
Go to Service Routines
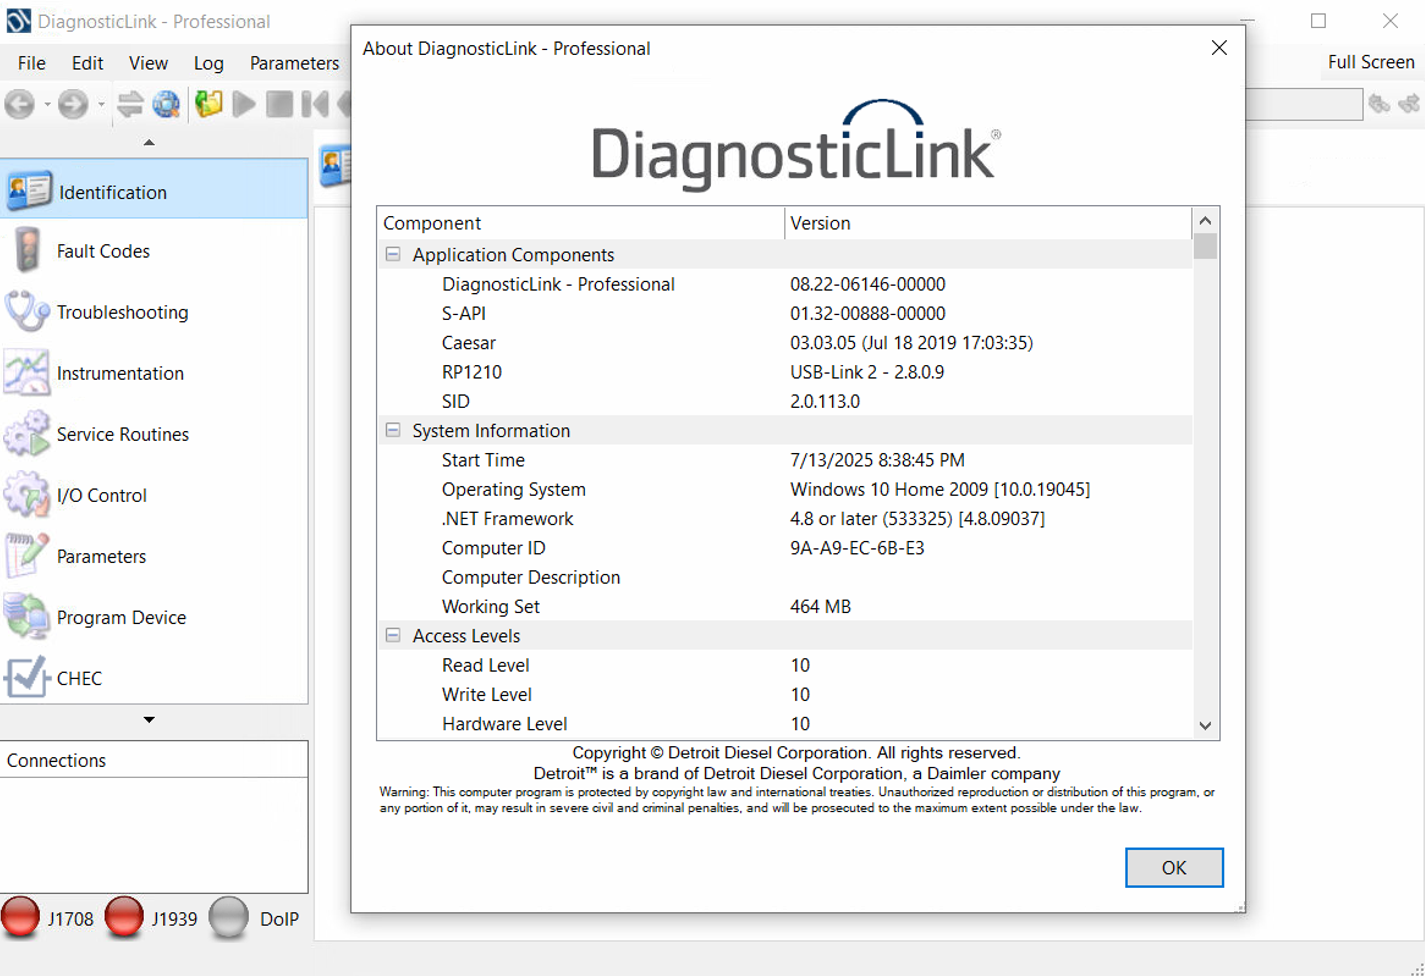point(122,434)
